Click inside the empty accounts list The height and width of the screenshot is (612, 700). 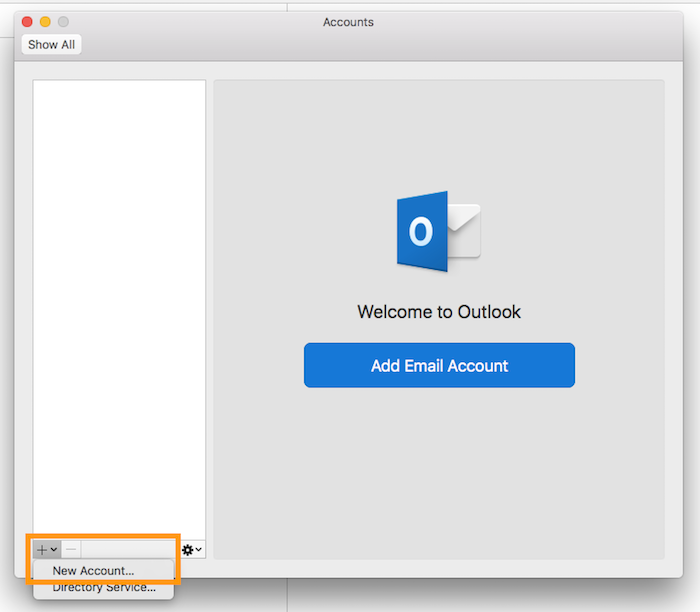click(119, 300)
